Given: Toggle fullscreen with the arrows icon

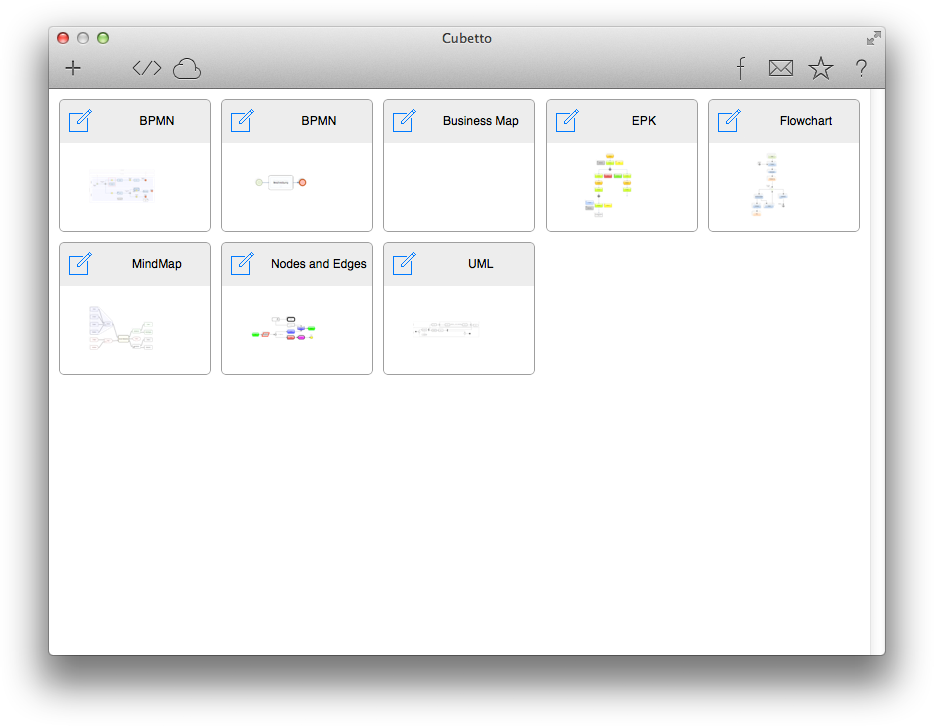Looking at the screenshot, I should [x=873, y=38].
